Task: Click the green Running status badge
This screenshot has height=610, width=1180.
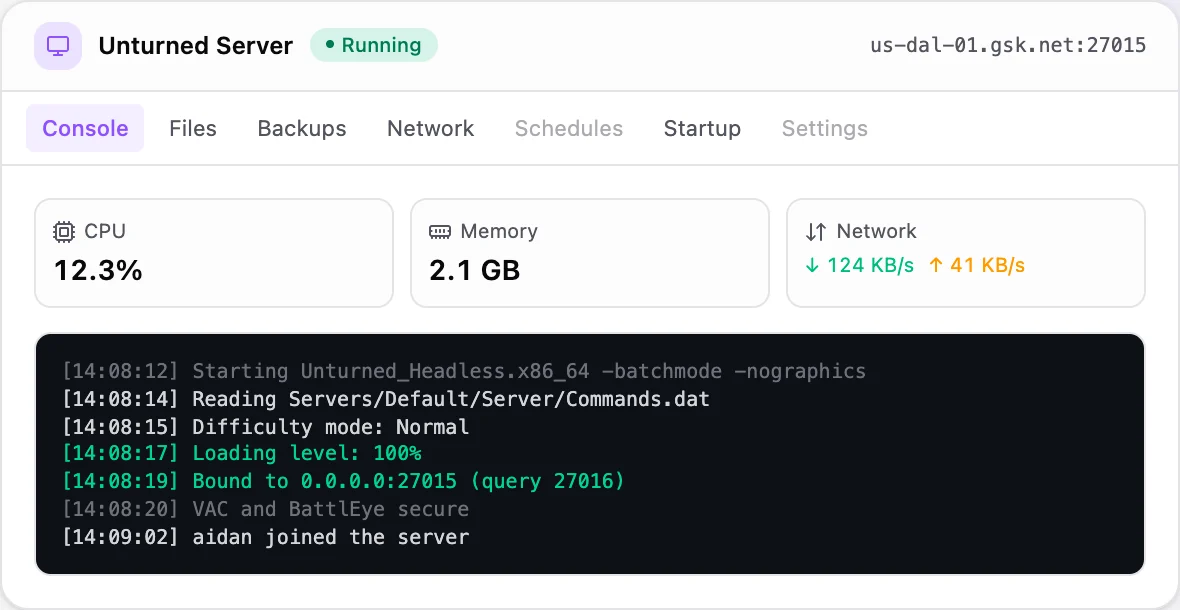Action: [374, 45]
